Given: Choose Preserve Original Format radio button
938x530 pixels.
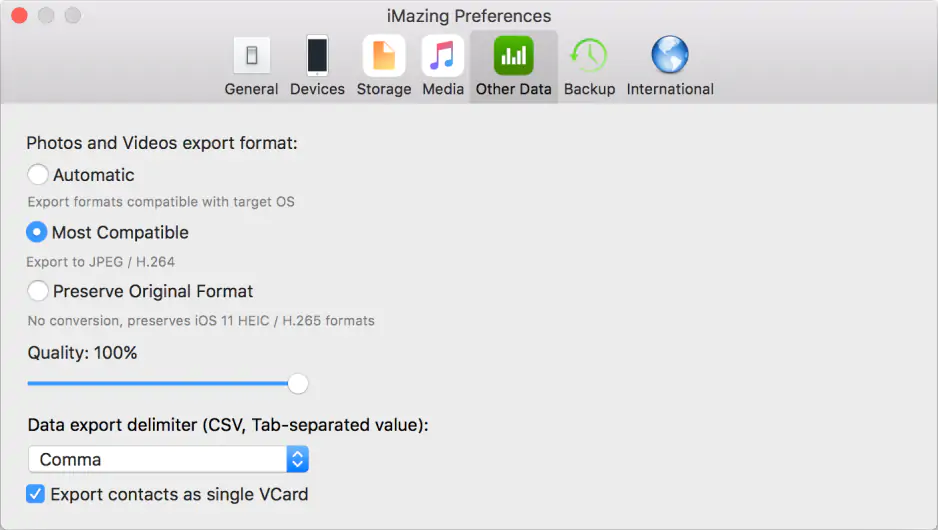Looking at the screenshot, I should 38,291.
